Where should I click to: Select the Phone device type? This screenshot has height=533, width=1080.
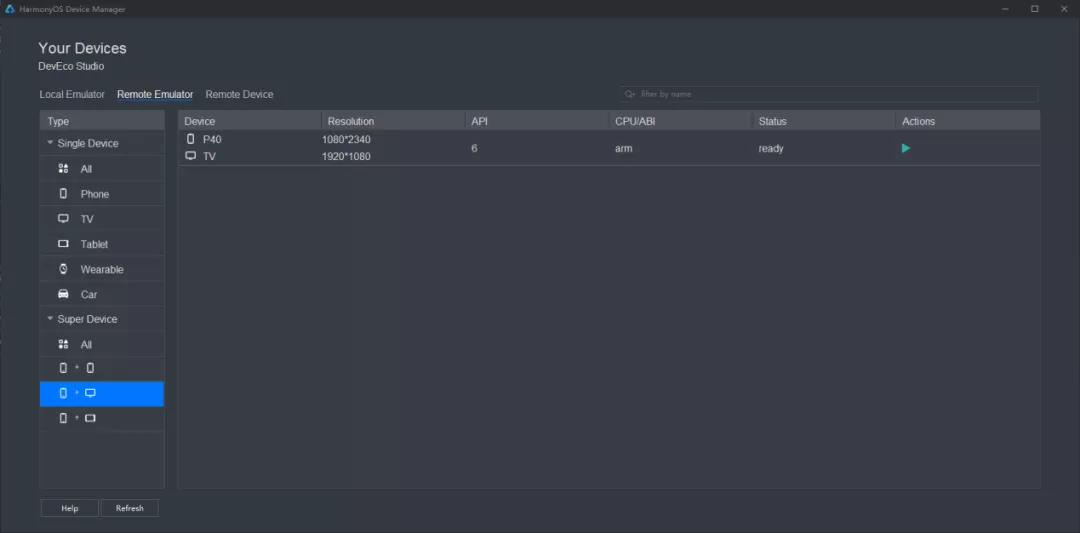click(102, 194)
